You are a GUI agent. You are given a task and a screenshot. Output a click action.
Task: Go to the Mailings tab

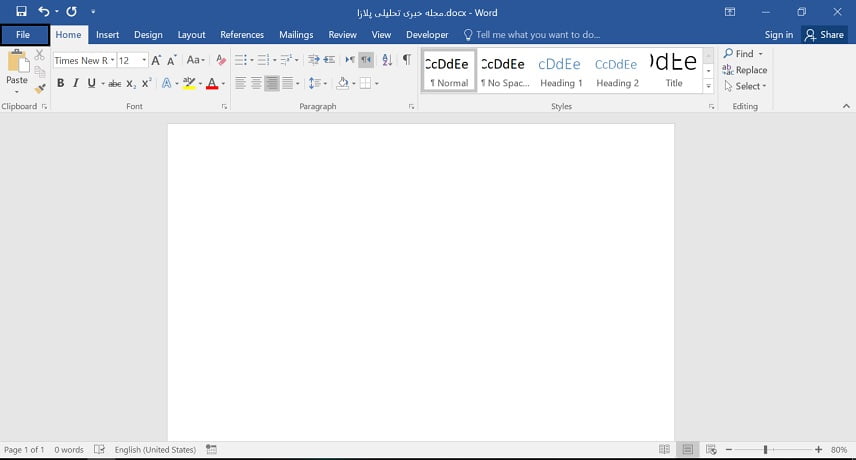pos(296,34)
